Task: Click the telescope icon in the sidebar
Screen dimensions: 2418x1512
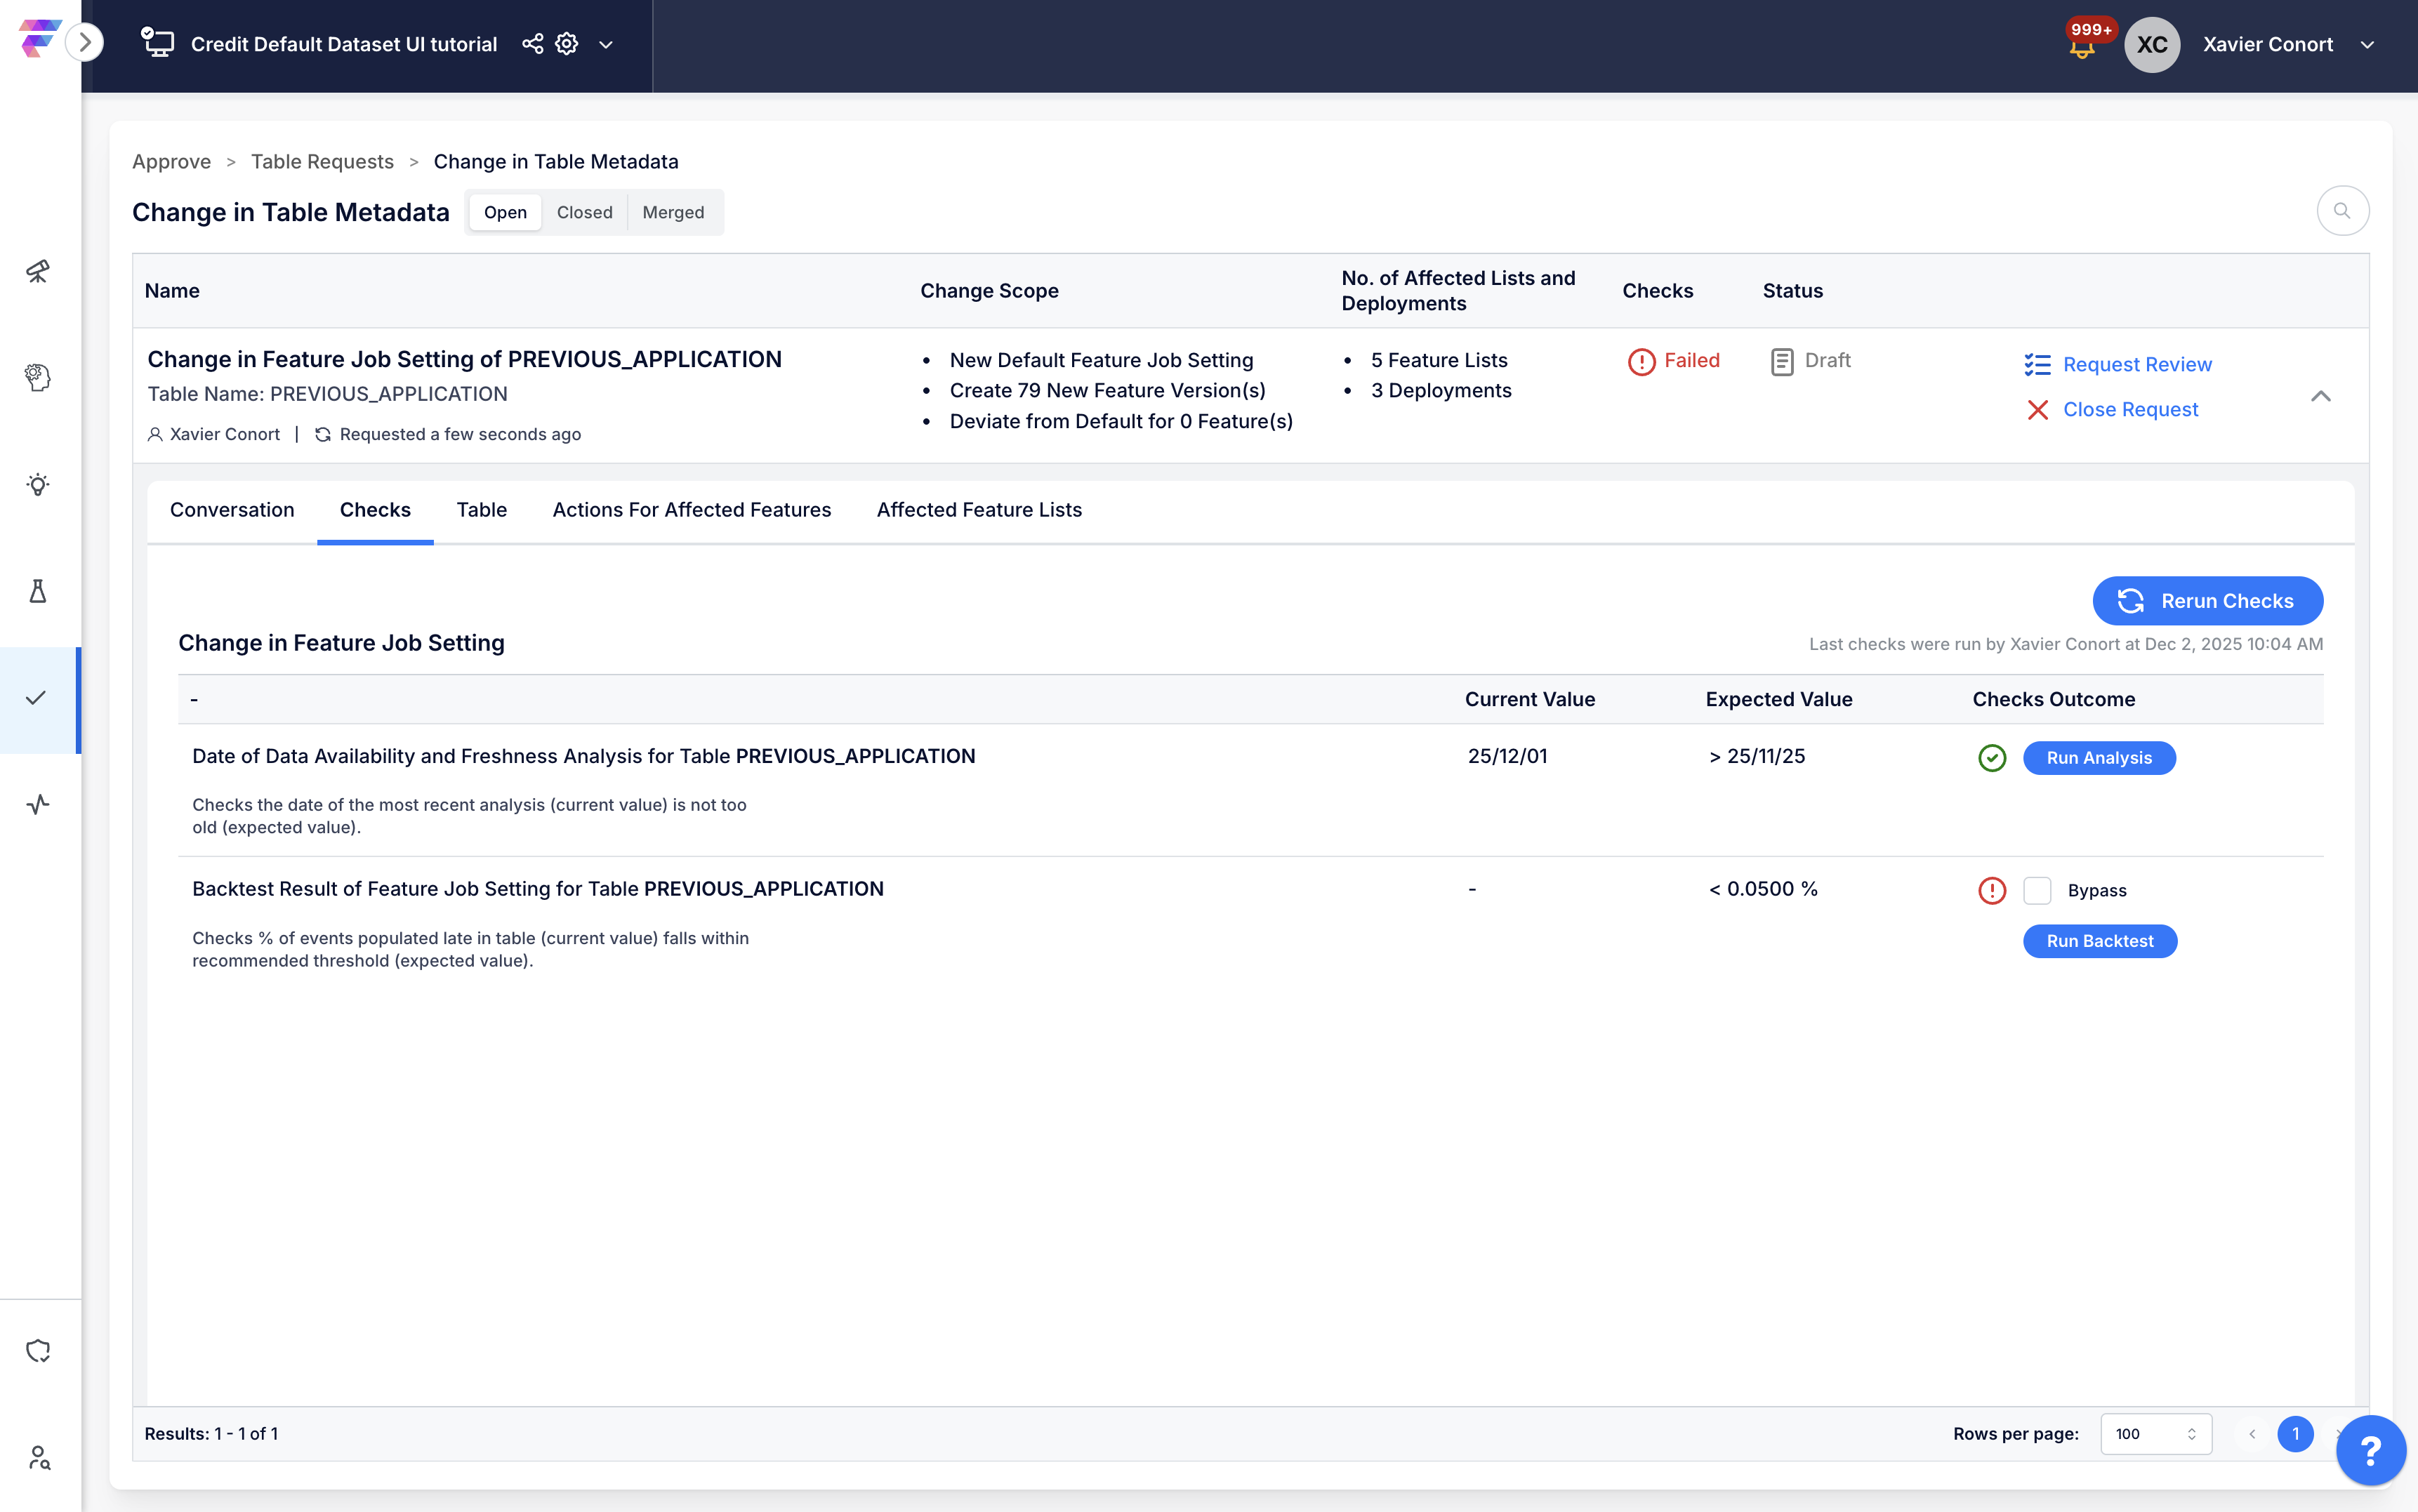Action: coord(38,271)
